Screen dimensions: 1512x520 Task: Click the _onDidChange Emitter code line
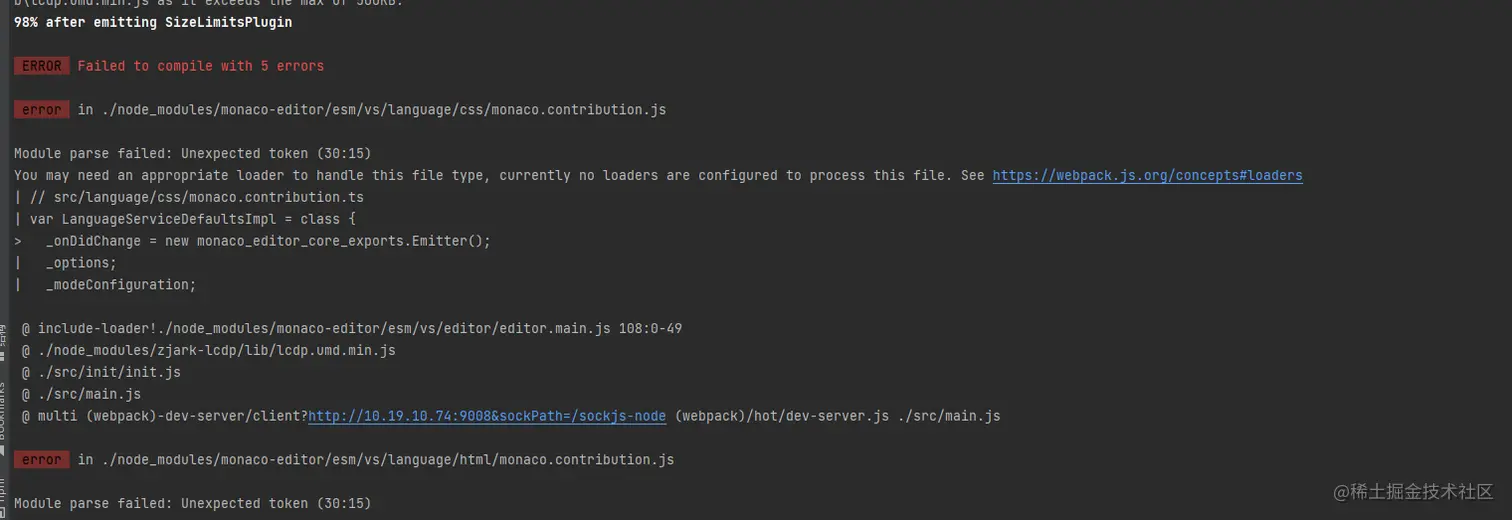coord(268,241)
